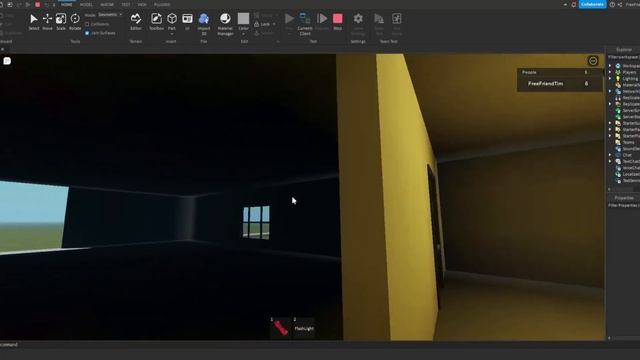Select the red tool in hotbar slot 1
640x360 pixels.
click(280, 328)
